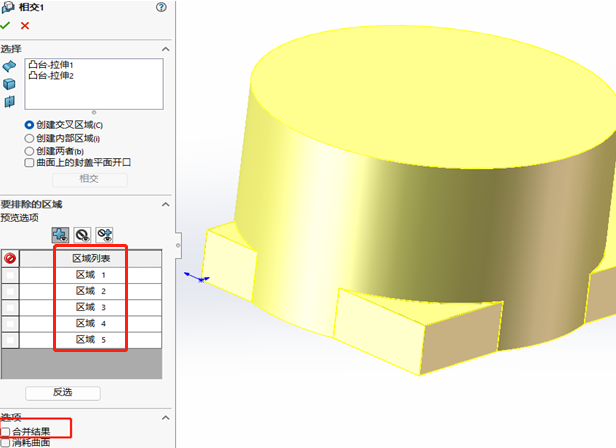Enable the 合并结果 checkbox
616x448 pixels.
[x=5, y=432]
